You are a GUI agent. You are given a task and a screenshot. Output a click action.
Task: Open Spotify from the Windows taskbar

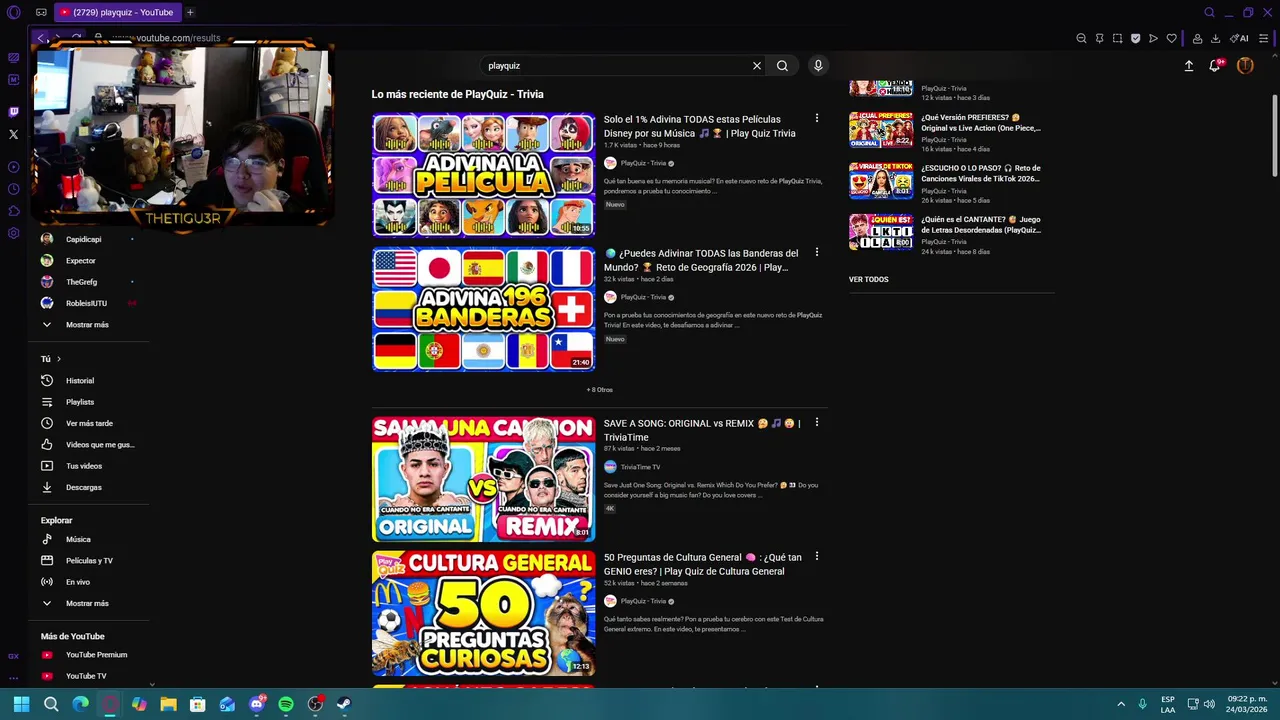point(286,704)
